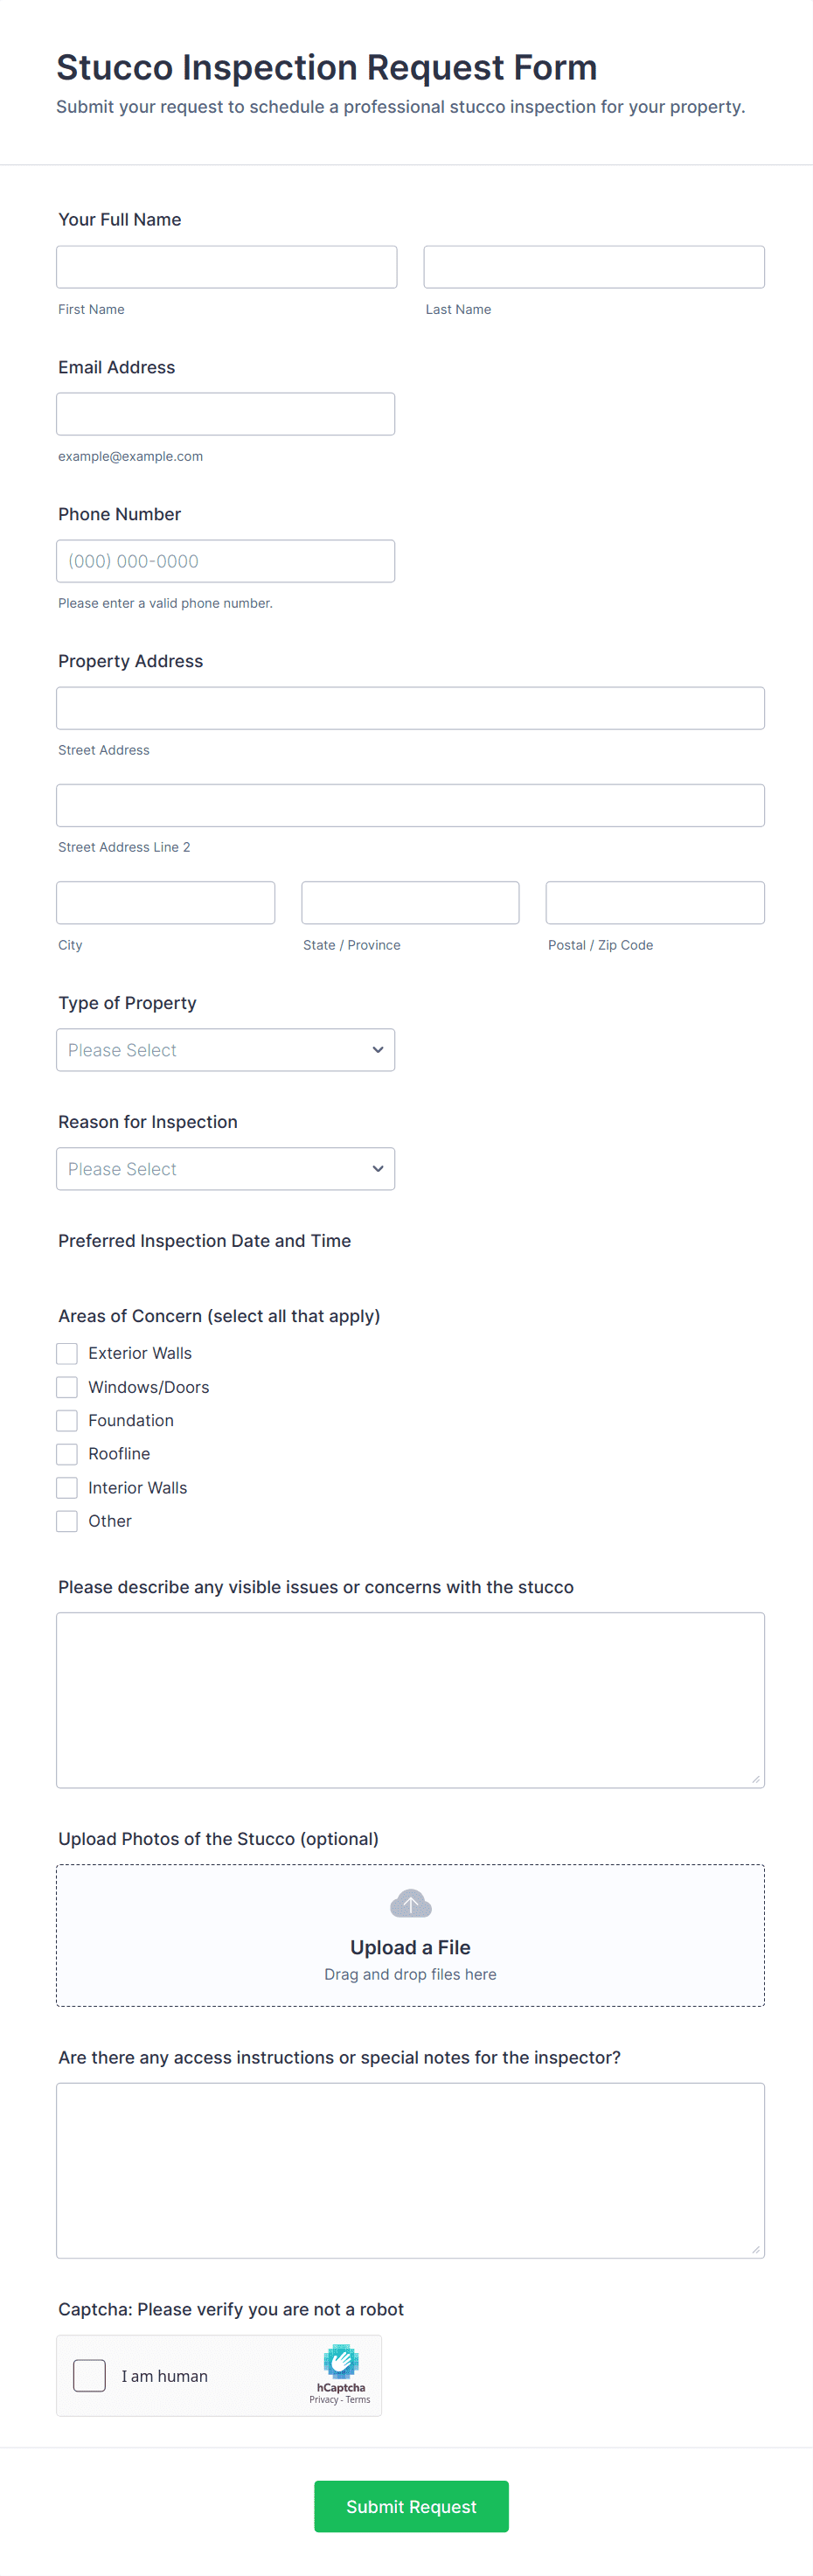Click the Postal / Zip Code field
Image resolution: width=813 pixels, height=2576 pixels.
(655, 903)
